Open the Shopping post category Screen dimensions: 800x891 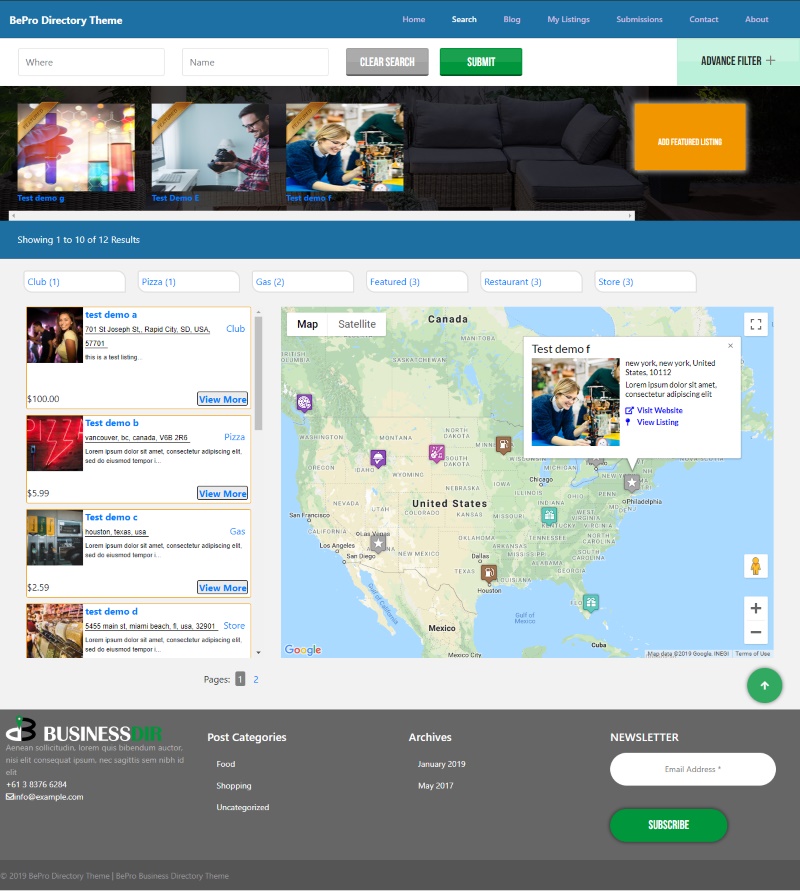234,786
